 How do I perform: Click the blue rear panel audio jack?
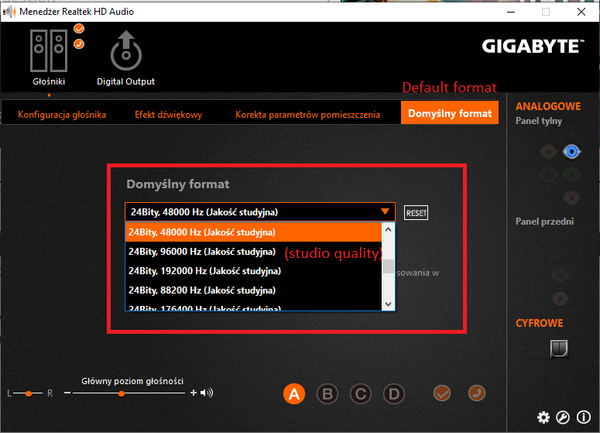tap(572, 152)
